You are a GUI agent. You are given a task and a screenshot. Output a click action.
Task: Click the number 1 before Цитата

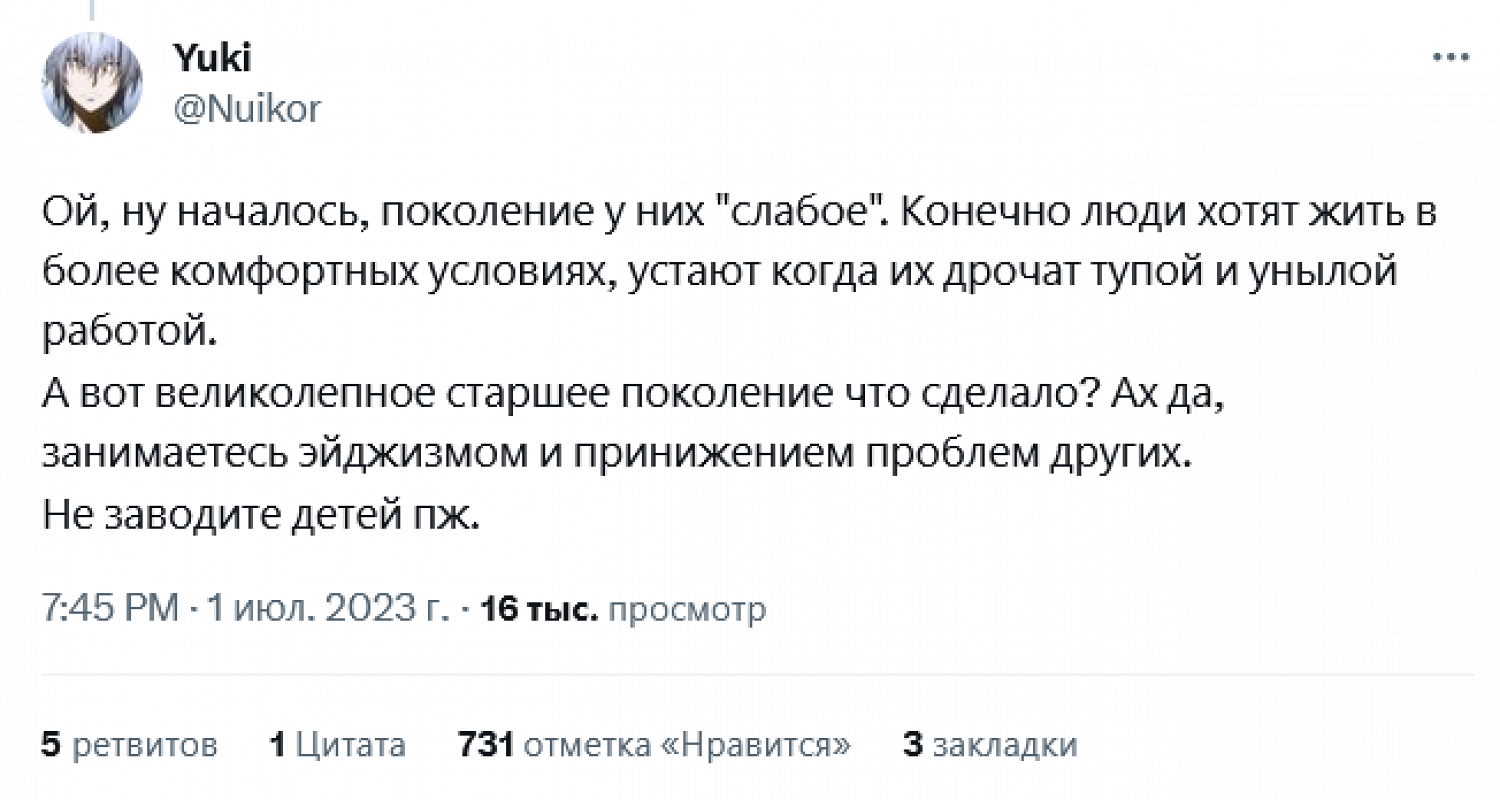click(278, 744)
